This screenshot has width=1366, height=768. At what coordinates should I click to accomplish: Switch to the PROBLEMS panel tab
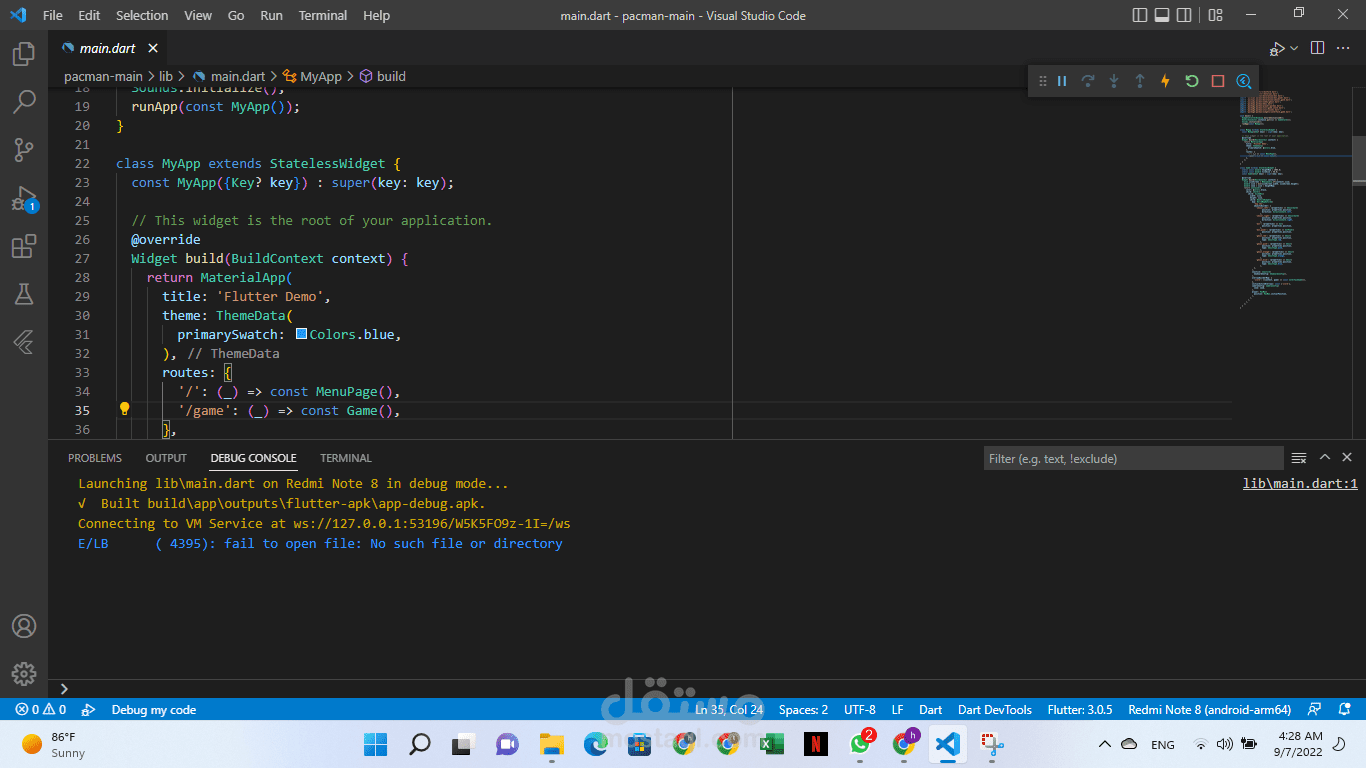[95, 458]
